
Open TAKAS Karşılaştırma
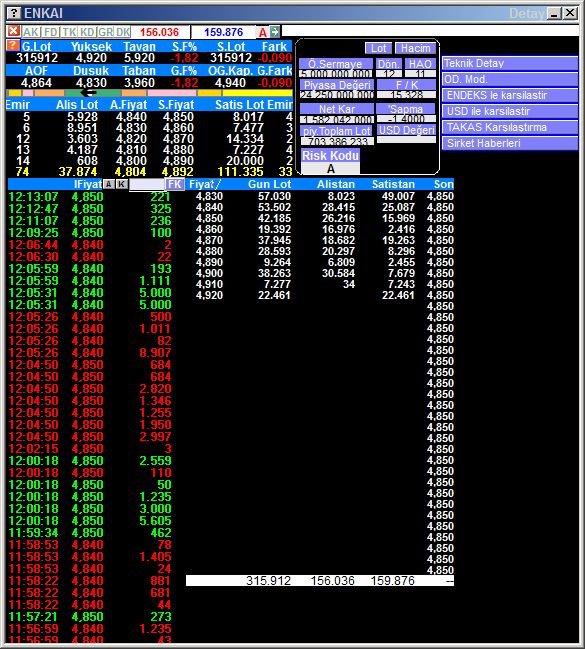510,127
